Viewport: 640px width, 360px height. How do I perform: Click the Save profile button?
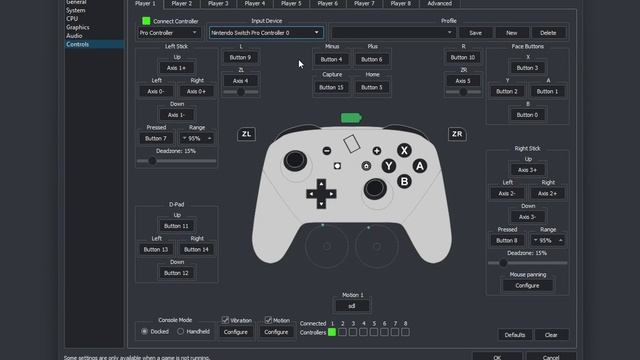click(476, 33)
